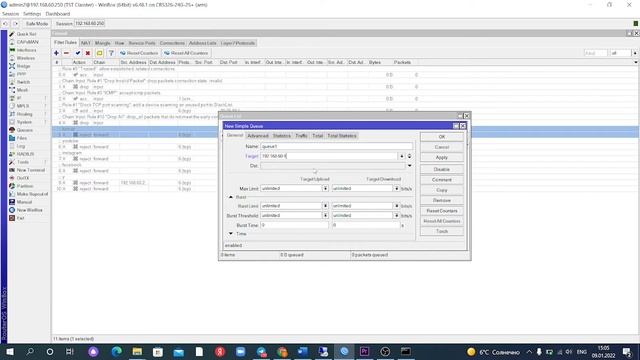Open the firewall filter funnel icon

[x=111, y=53]
